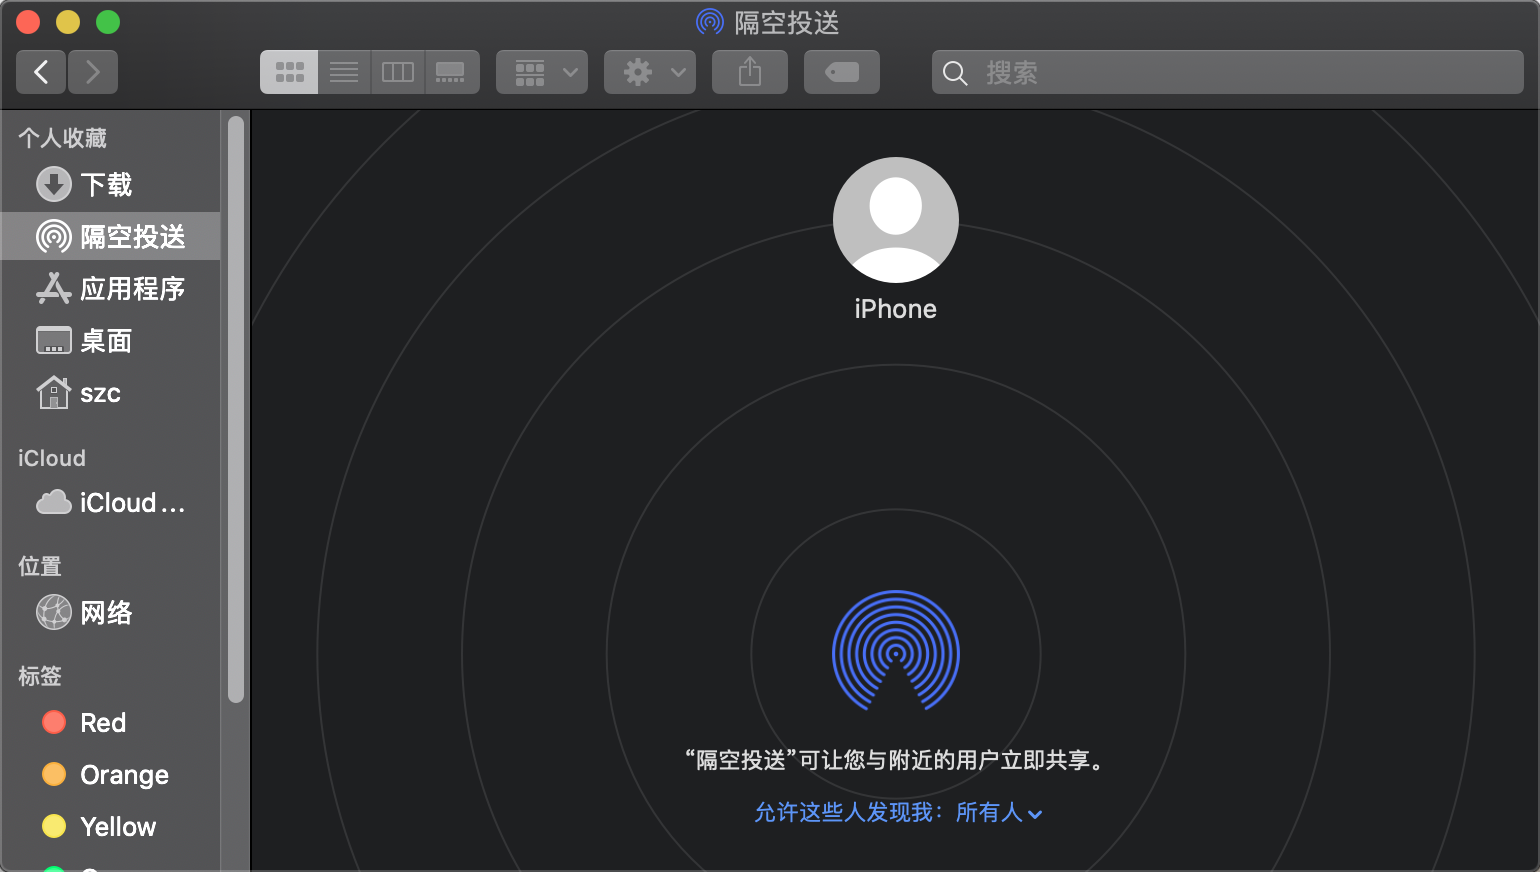Screen dimensions: 1540x872
Task: Open iCloud Drive in the sidebar
Action: [111, 502]
